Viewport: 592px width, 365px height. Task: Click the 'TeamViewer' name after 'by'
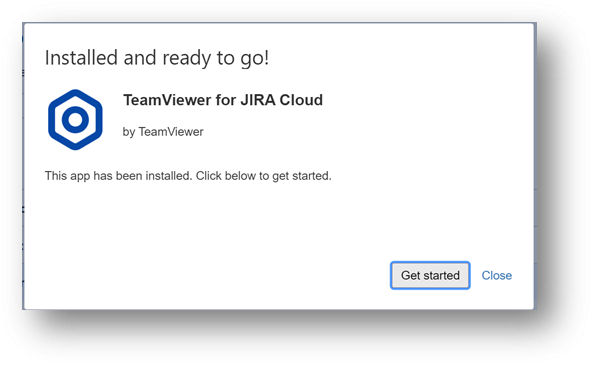point(171,132)
